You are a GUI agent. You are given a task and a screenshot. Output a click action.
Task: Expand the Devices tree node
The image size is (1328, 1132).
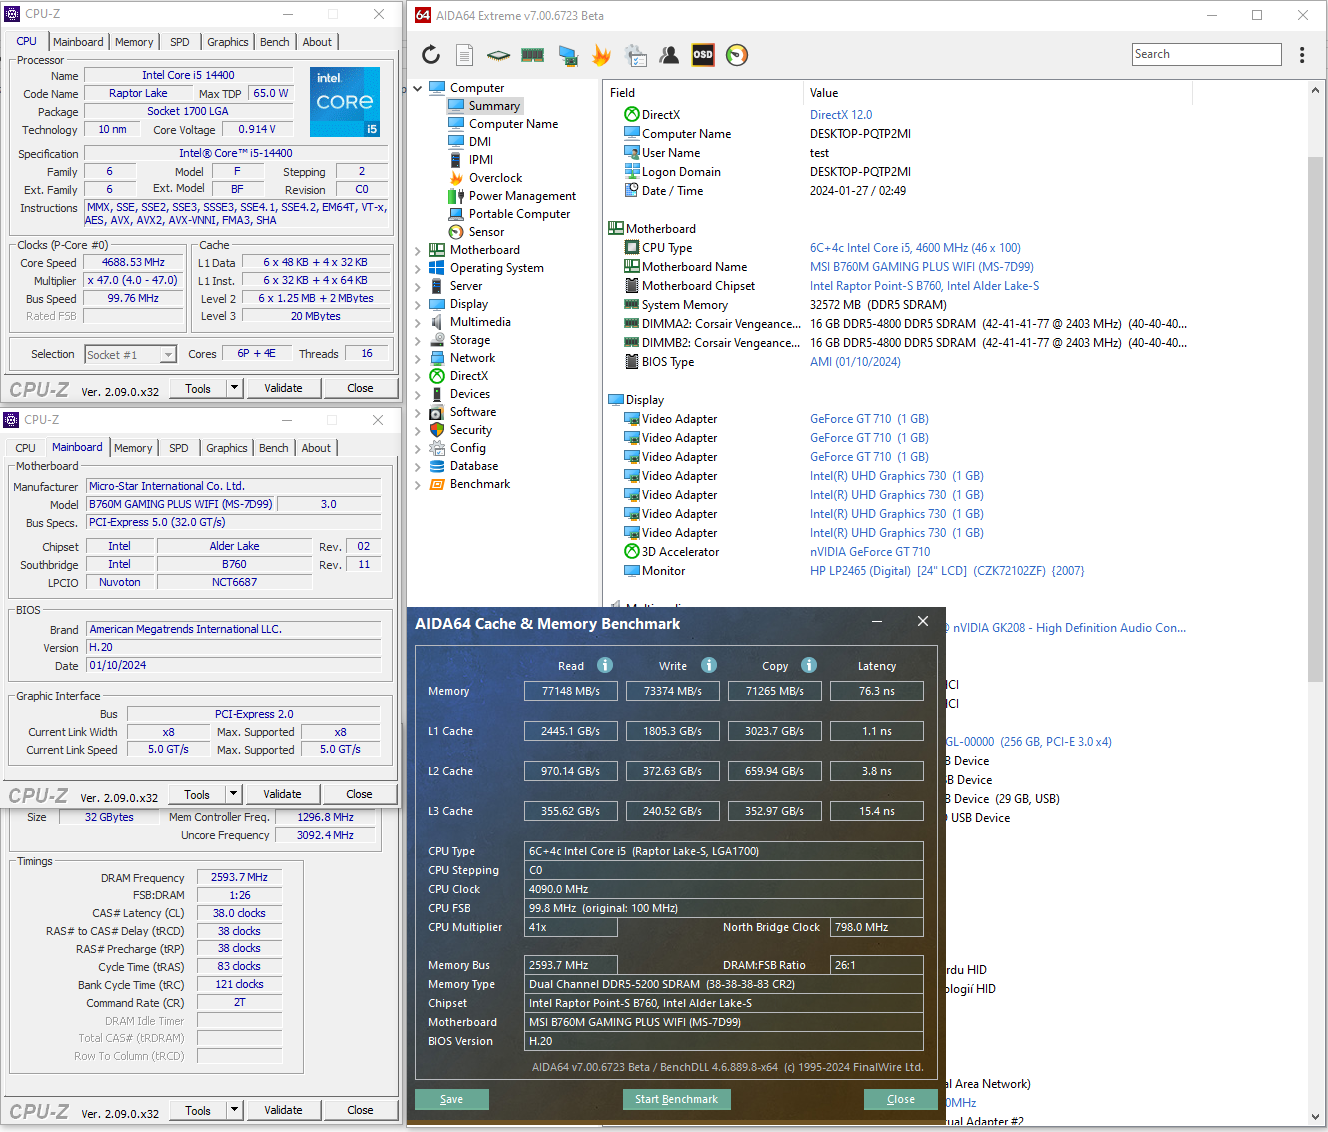pyautogui.click(x=418, y=394)
